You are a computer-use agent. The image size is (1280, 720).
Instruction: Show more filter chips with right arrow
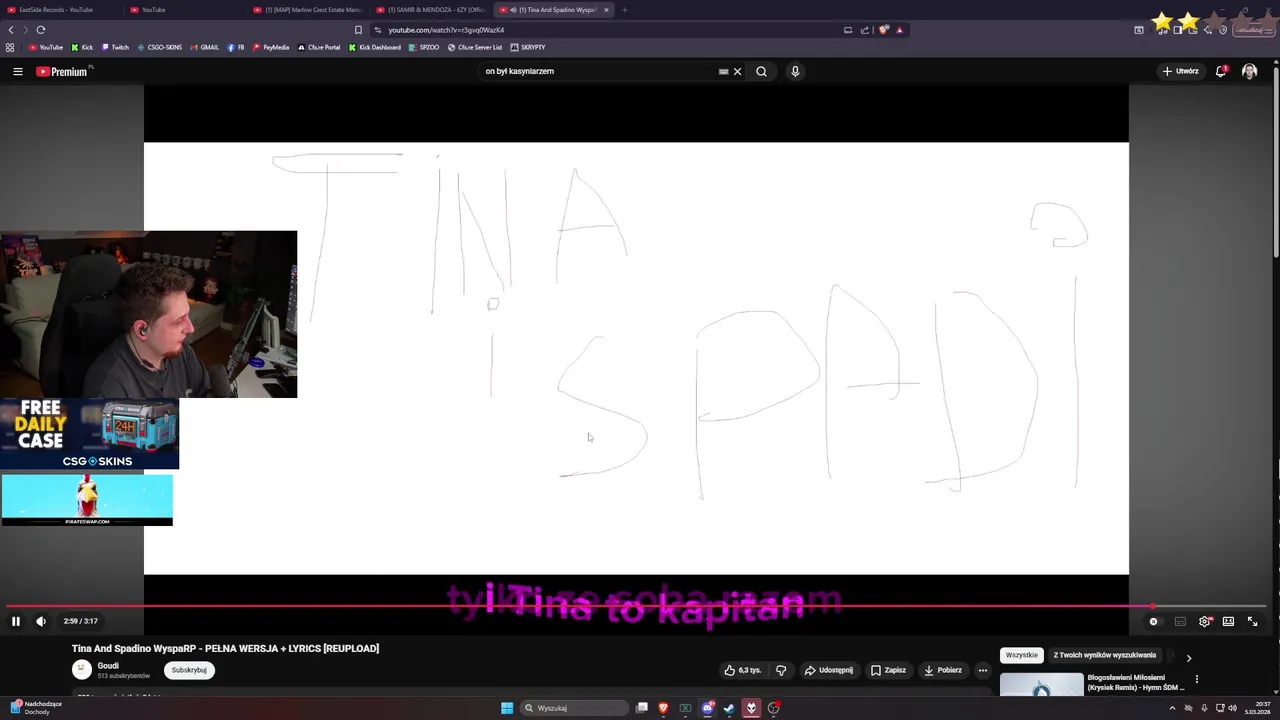tap(1188, 657)
